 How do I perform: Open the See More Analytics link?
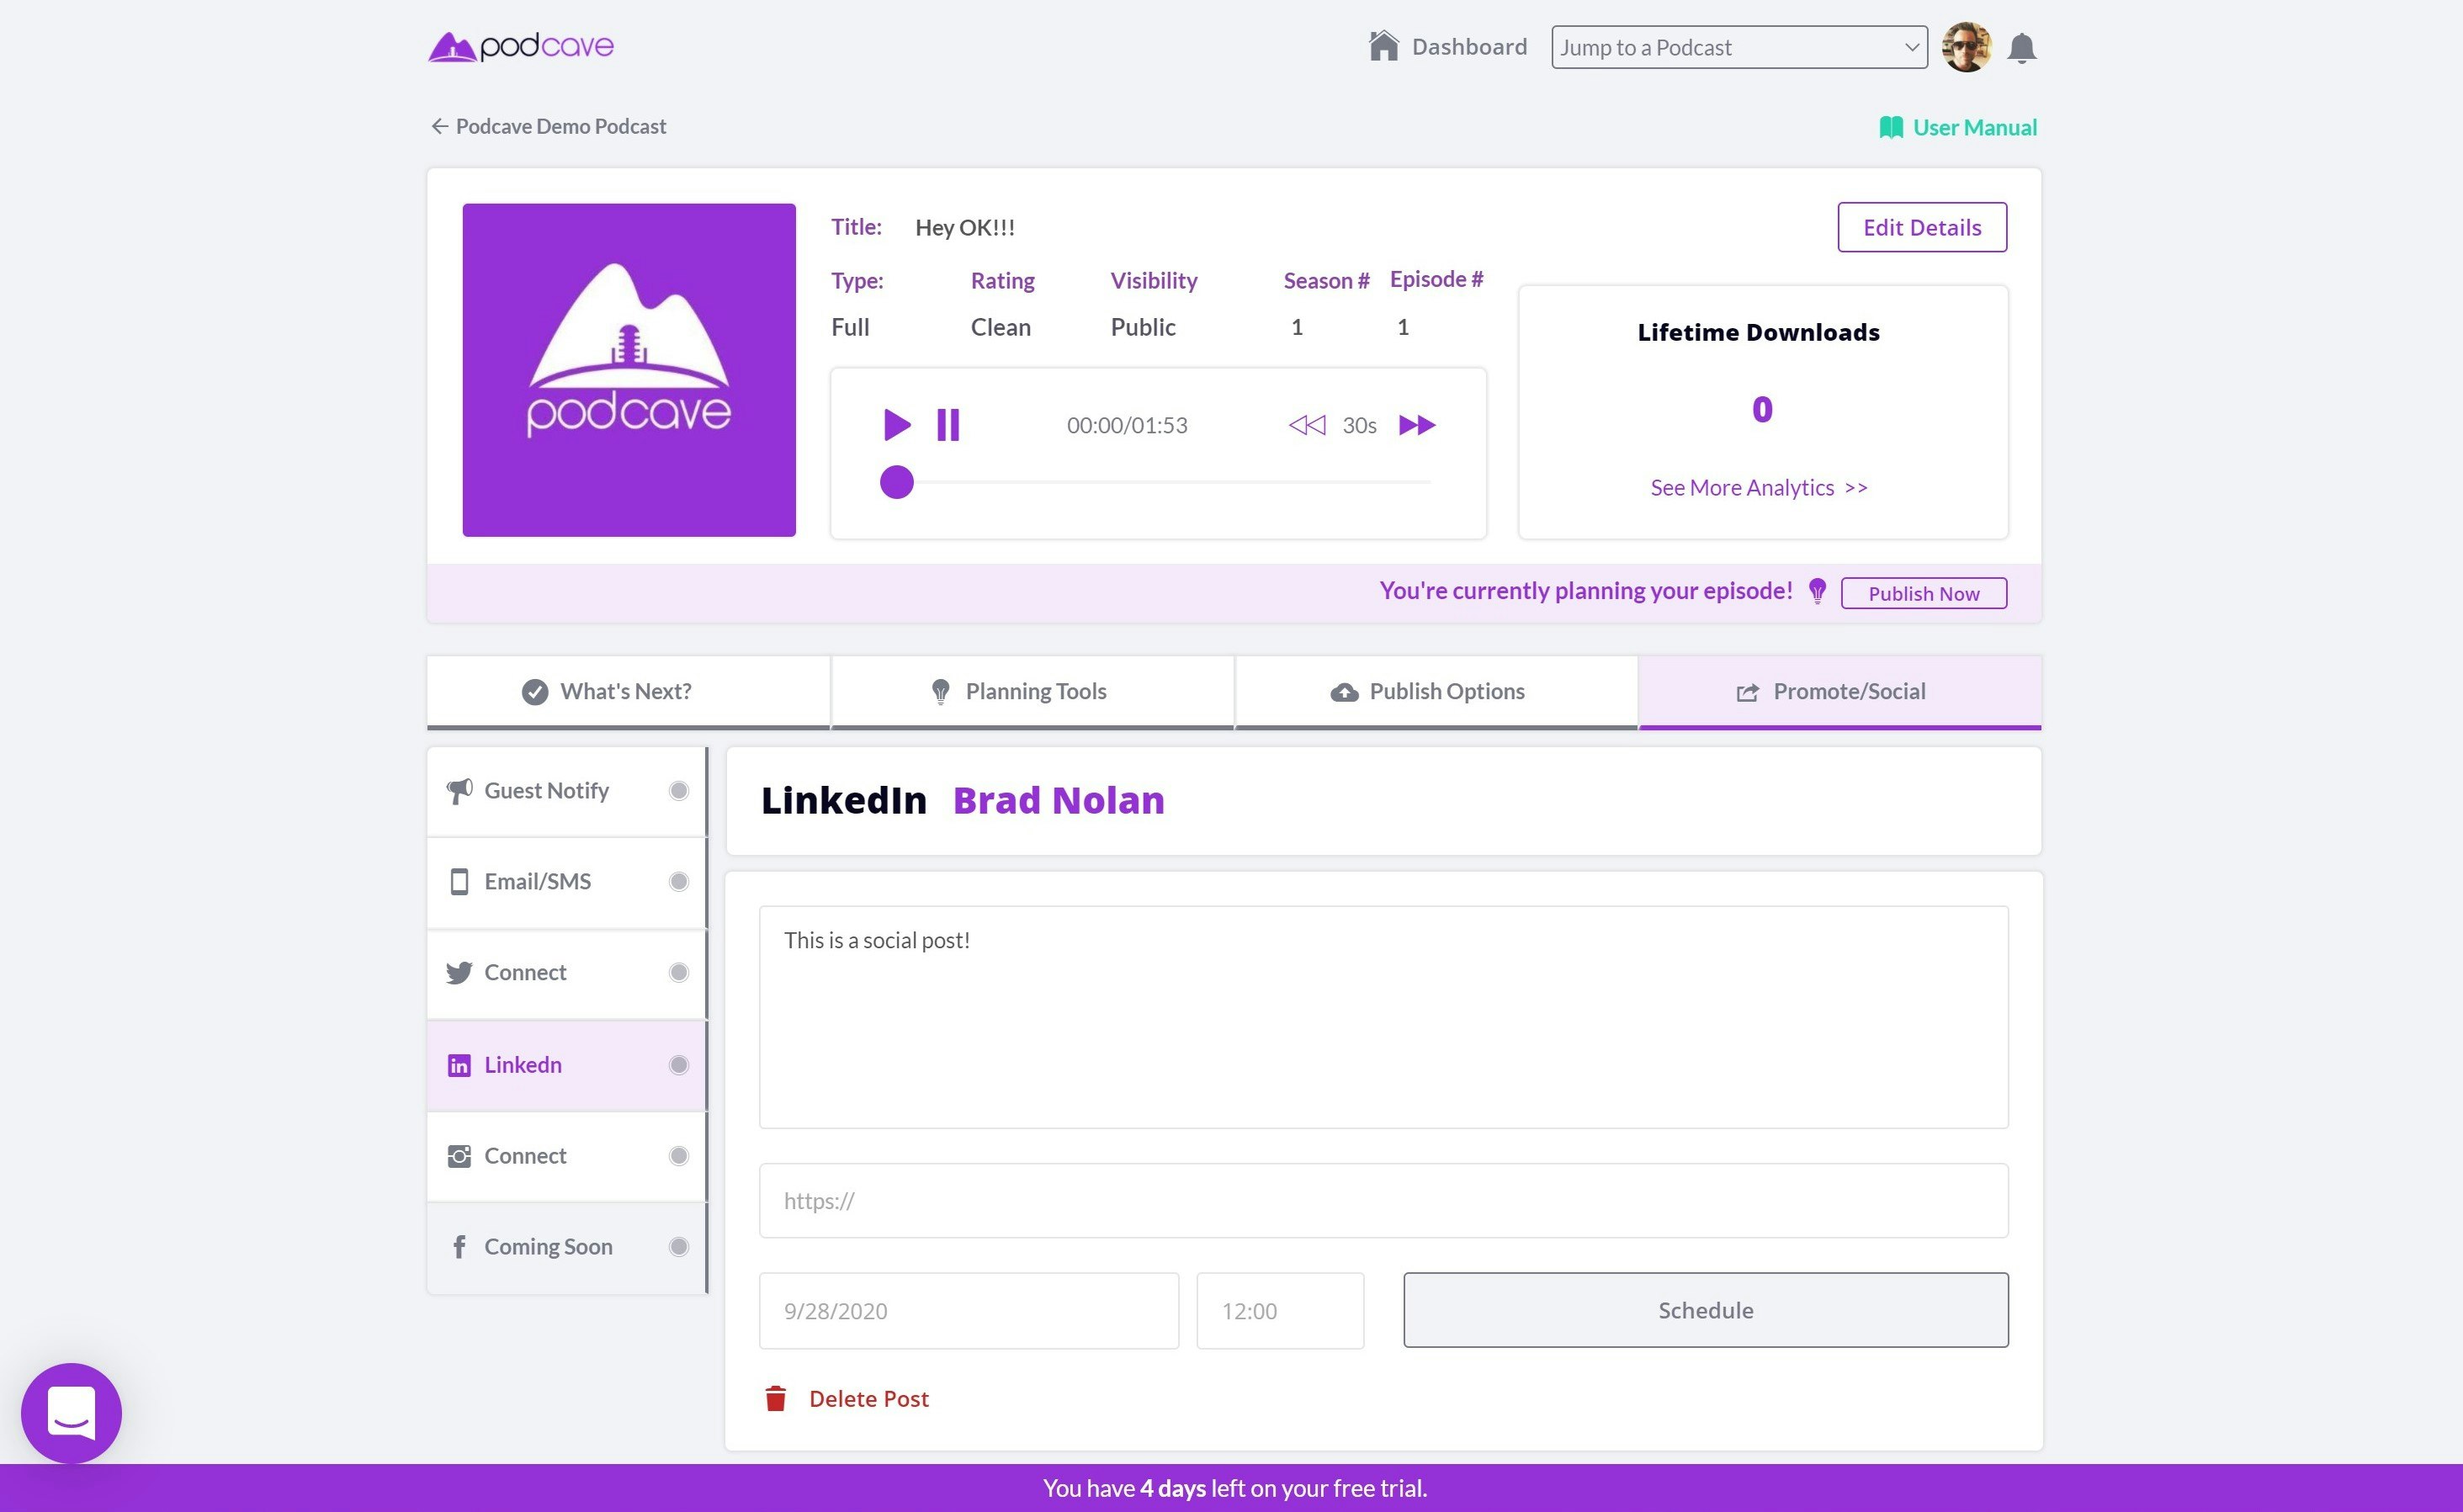point(1758,487)
